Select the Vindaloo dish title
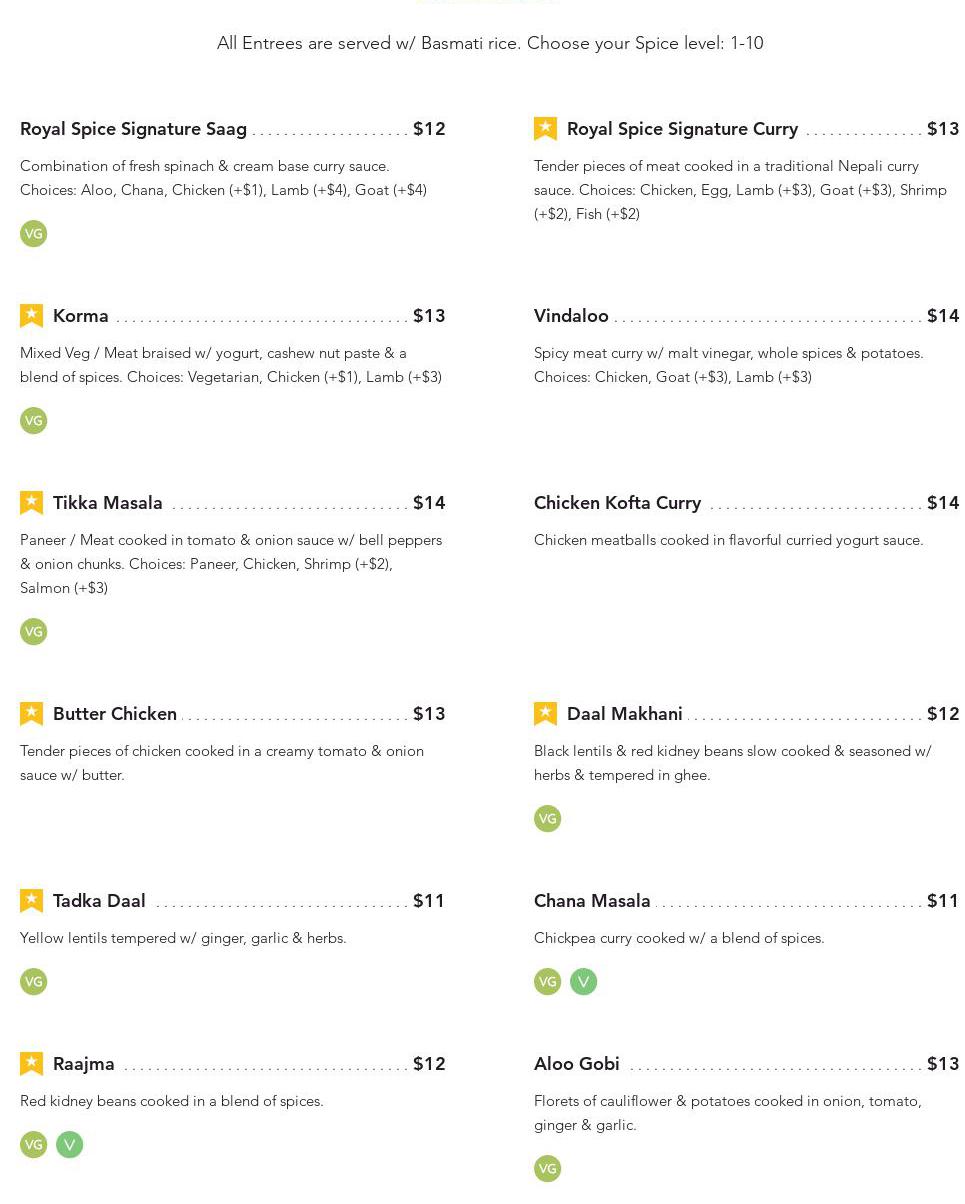Image resolution: width=965 pixels, height=1204 pixels. coord(571,316)
